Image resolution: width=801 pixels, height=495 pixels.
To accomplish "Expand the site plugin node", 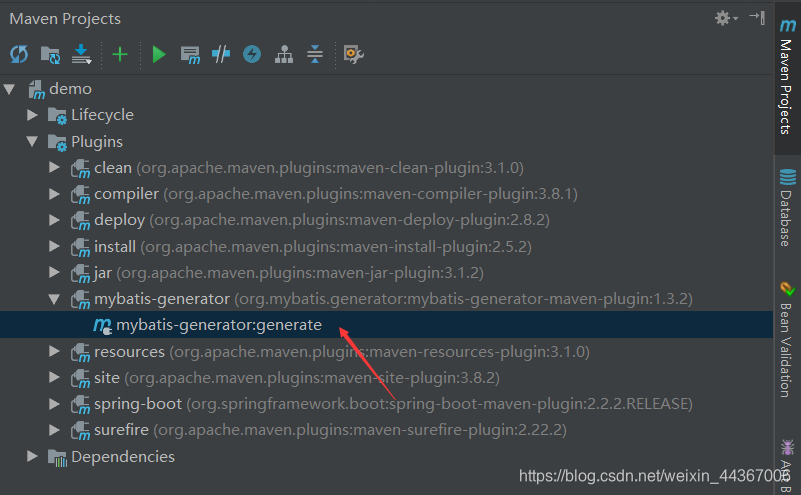I will [54, 378].
